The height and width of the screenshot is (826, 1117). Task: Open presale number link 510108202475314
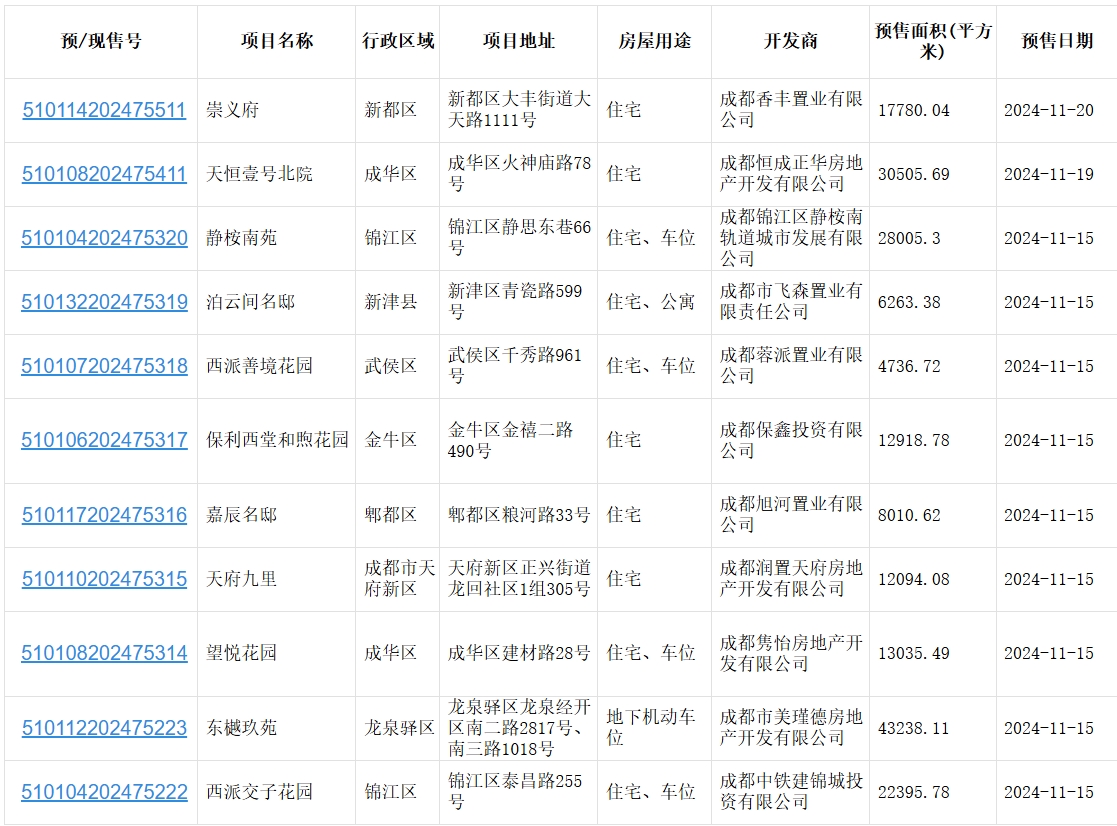coord(104,654)
